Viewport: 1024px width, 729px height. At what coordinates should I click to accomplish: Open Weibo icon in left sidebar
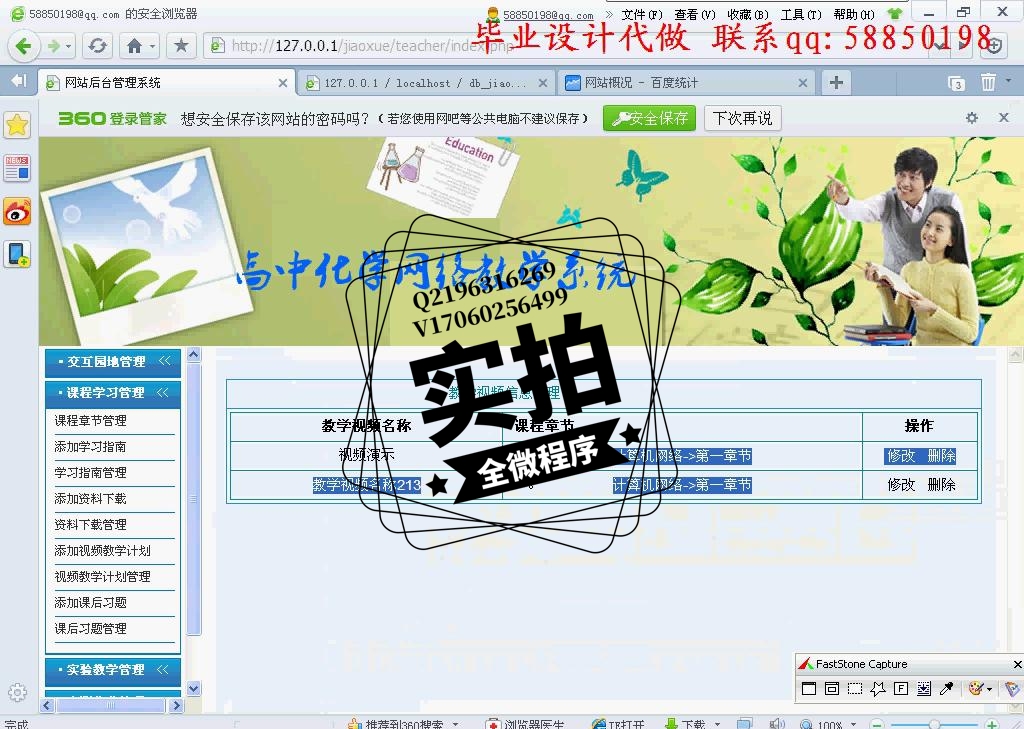(x=17, y=212)
